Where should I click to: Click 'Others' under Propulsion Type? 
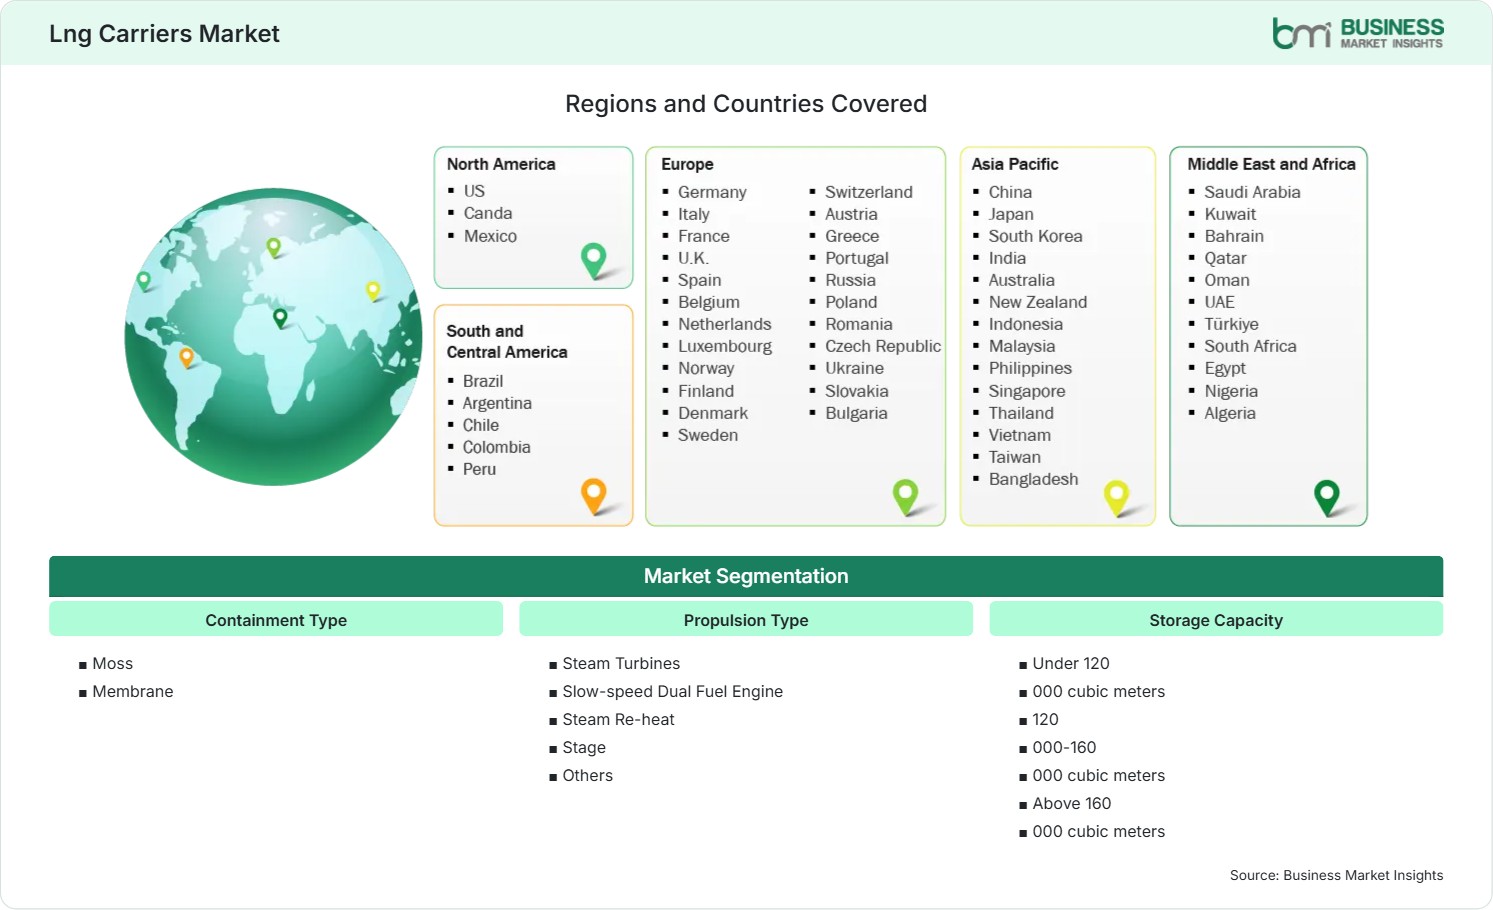coord(588,775)
